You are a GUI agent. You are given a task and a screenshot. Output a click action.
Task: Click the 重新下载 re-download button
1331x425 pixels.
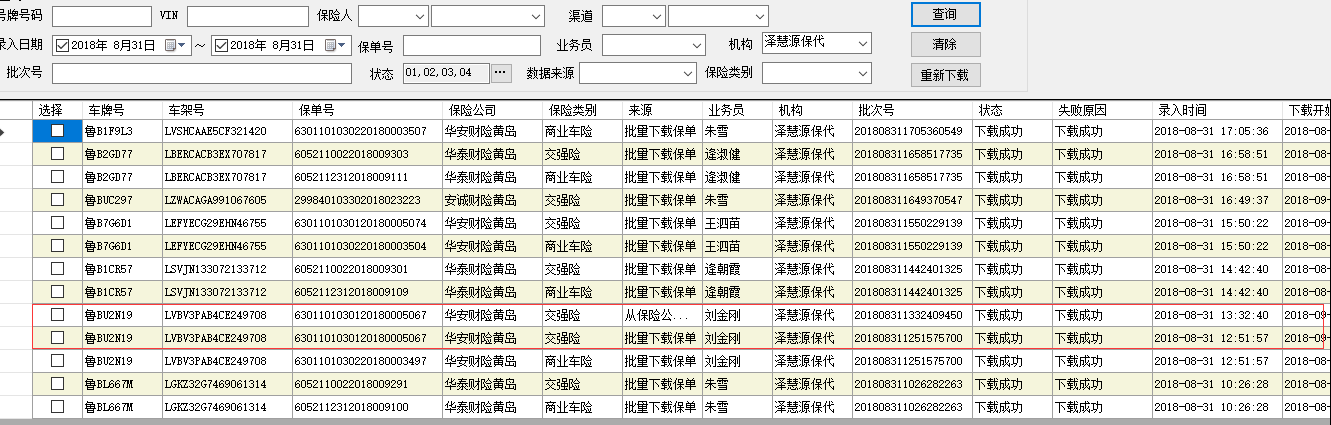pos(945,75)
